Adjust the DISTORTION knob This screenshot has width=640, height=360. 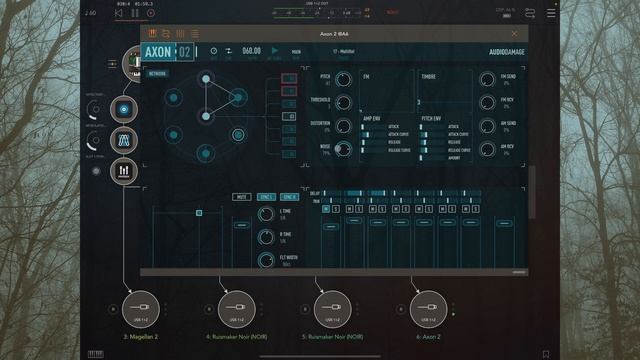[343, 126]
